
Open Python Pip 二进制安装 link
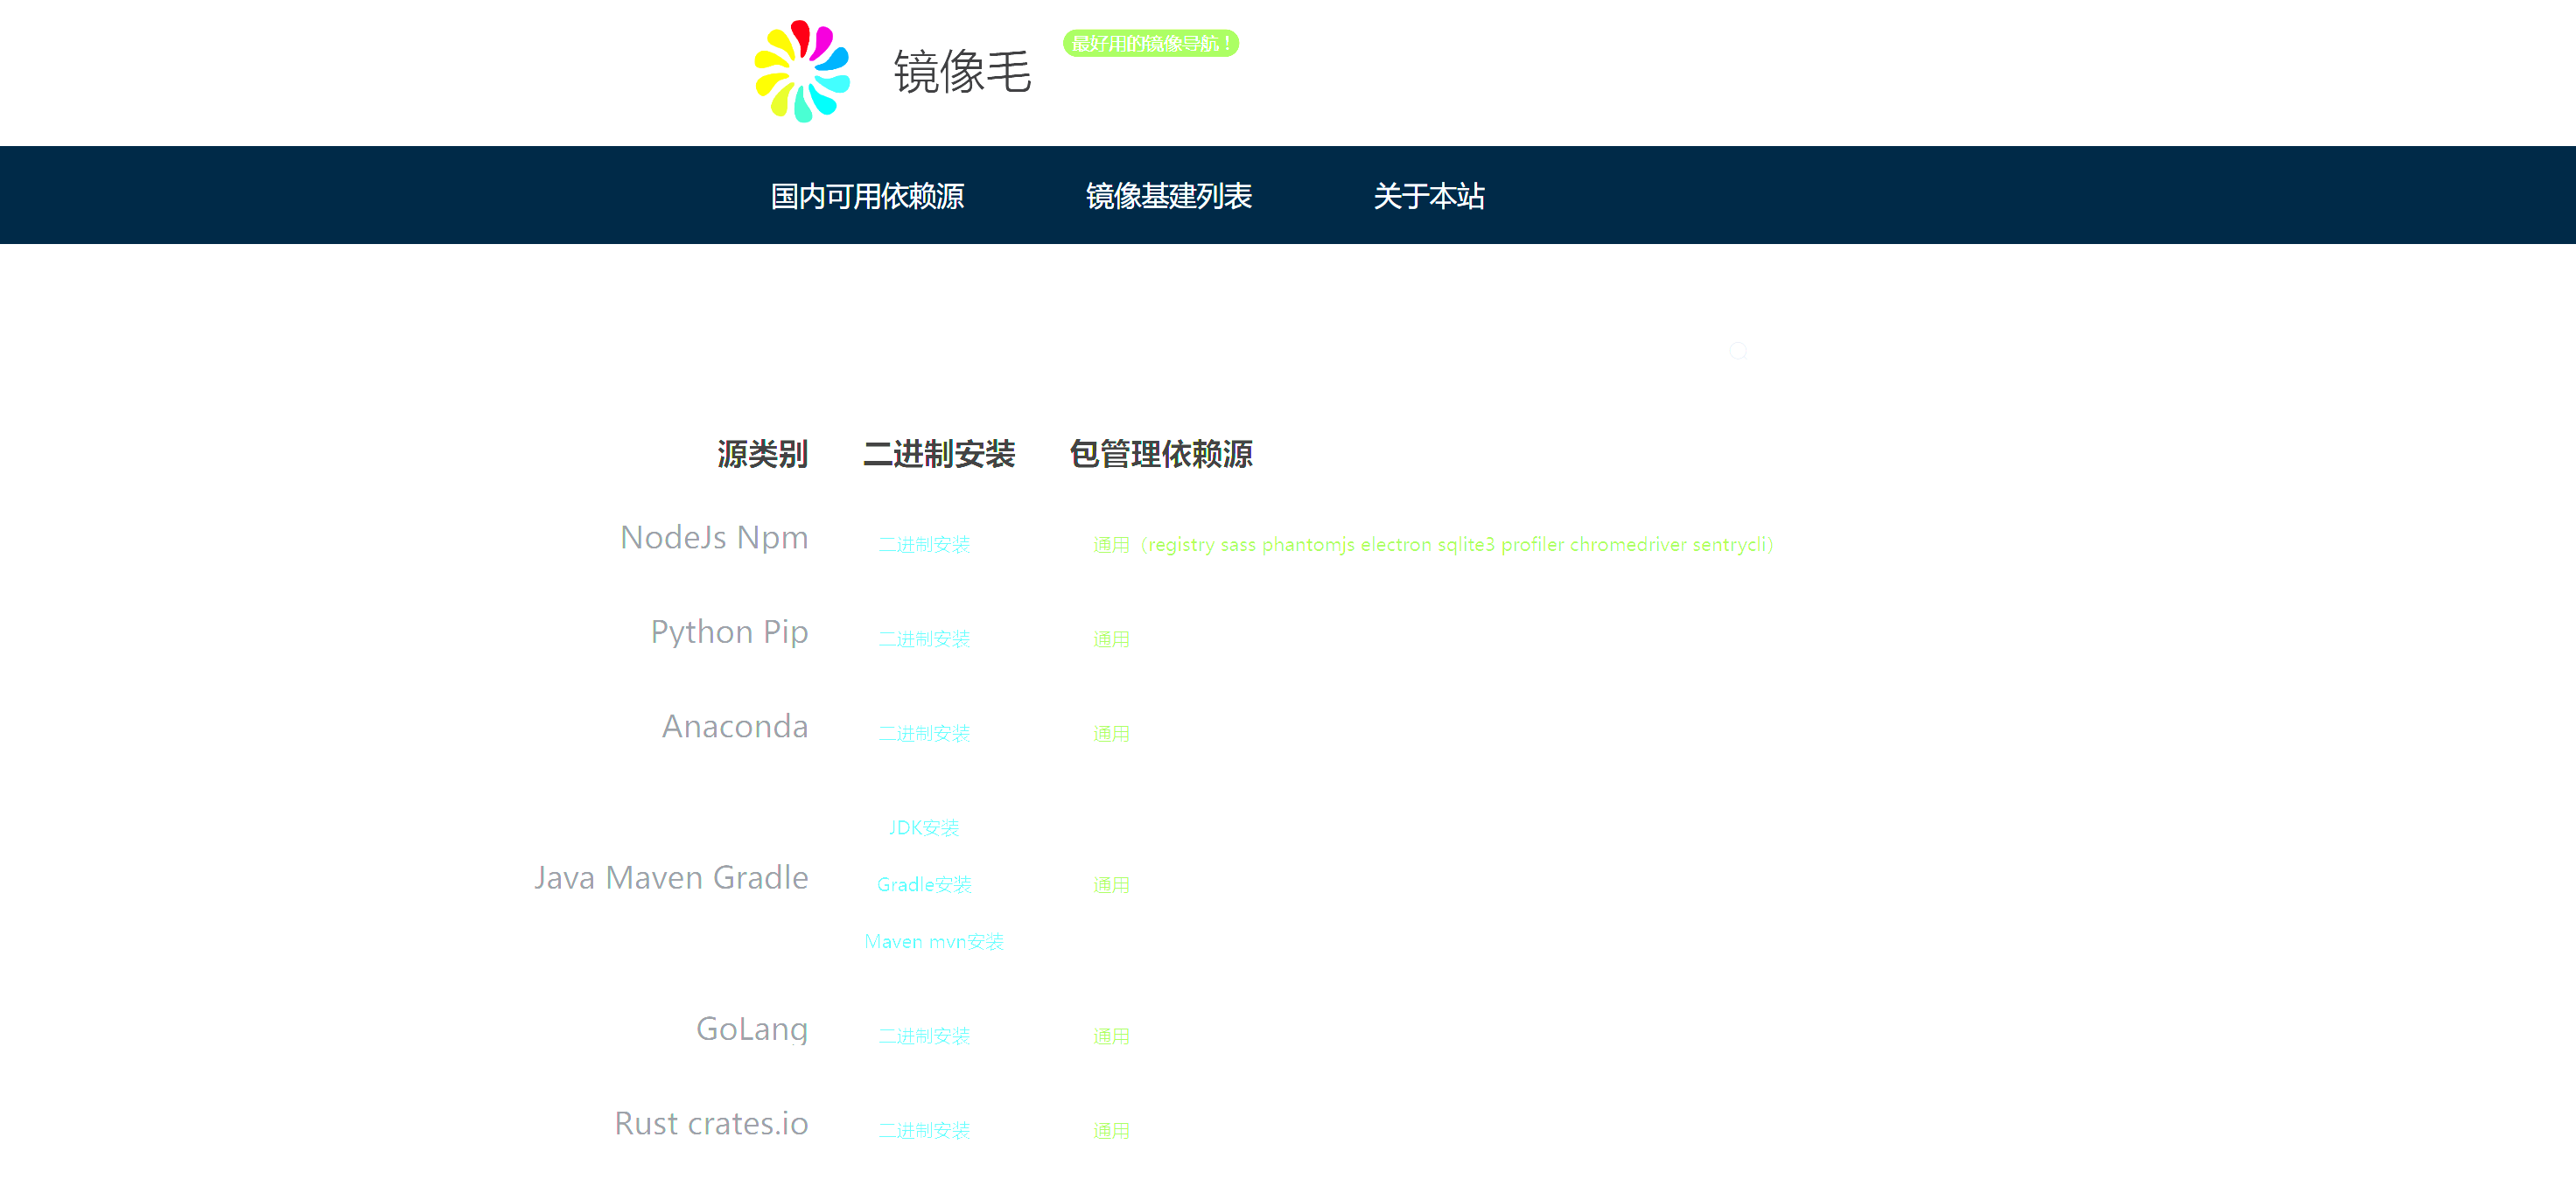pos(923,639)
